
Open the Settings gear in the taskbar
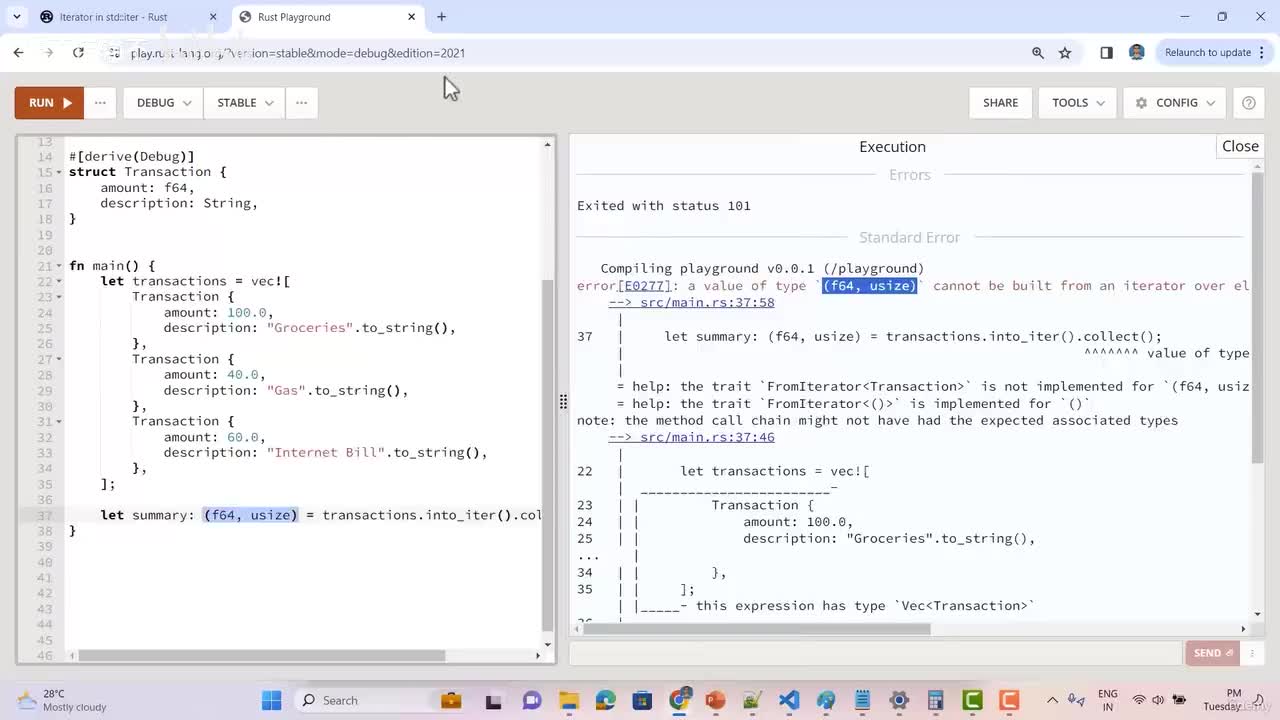coord(899,700)
